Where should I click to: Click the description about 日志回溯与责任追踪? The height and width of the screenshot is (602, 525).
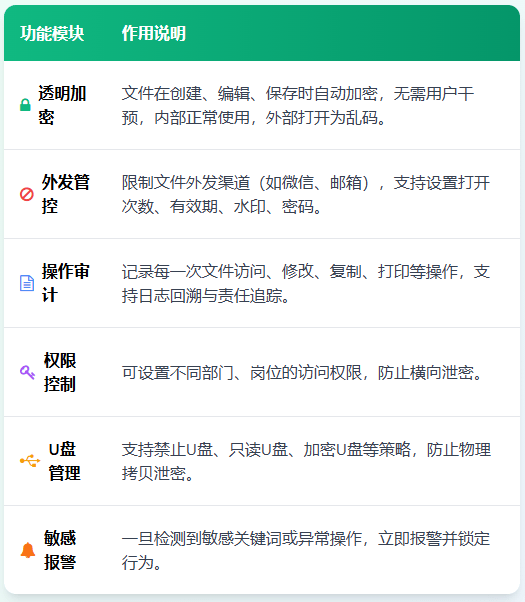[x=306, y=283]
